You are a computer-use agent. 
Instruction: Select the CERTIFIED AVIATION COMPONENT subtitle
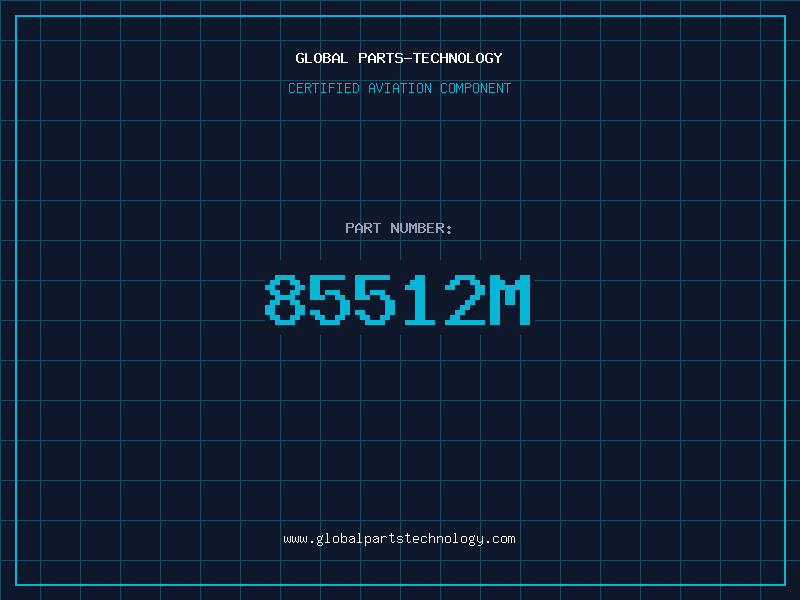(x=399, y=88)
